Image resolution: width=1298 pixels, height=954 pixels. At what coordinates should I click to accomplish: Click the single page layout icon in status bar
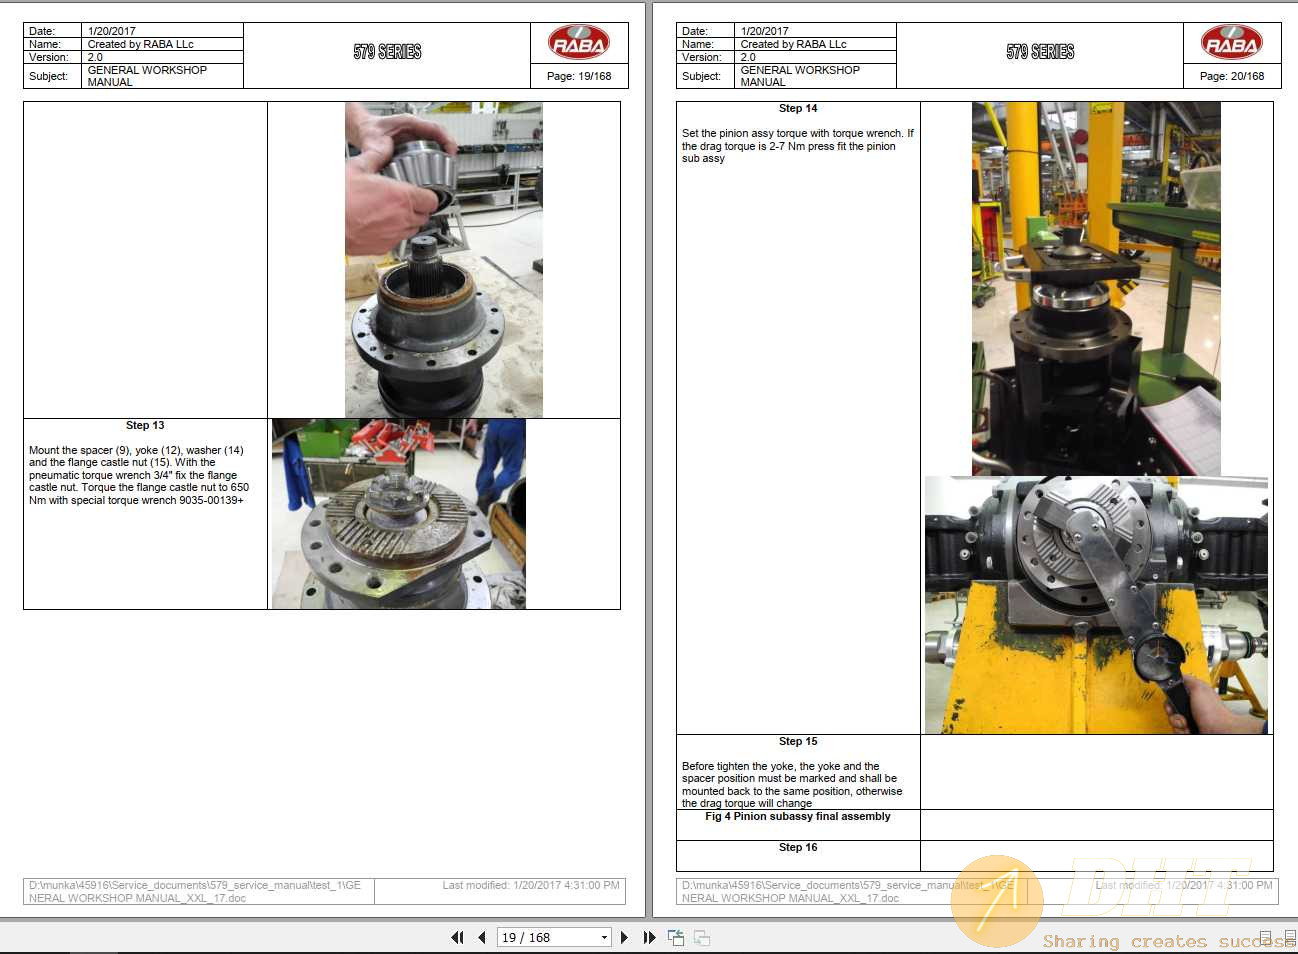click(x=1265, y=937)
